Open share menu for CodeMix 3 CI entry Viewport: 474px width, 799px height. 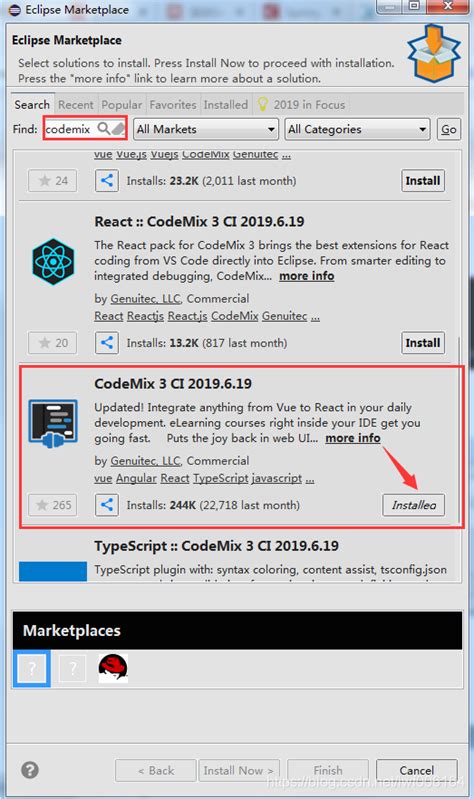click(107, 504)
